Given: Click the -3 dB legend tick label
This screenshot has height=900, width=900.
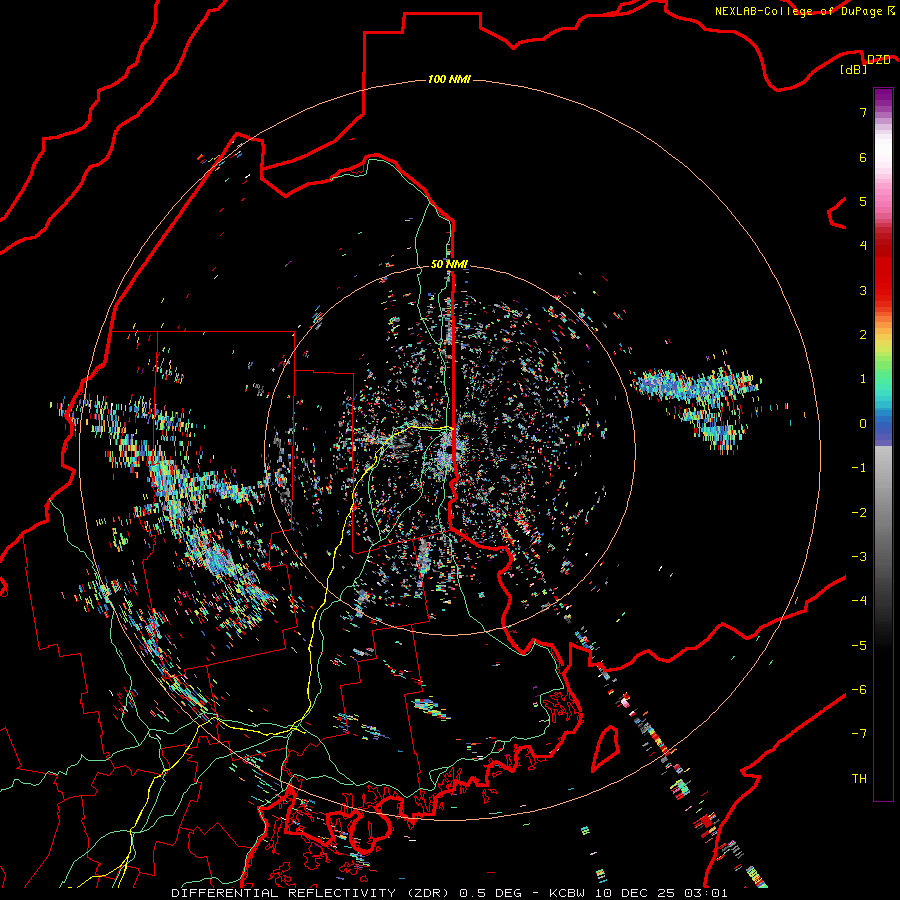Looking at the screenshot, I should tap(859, 557).
